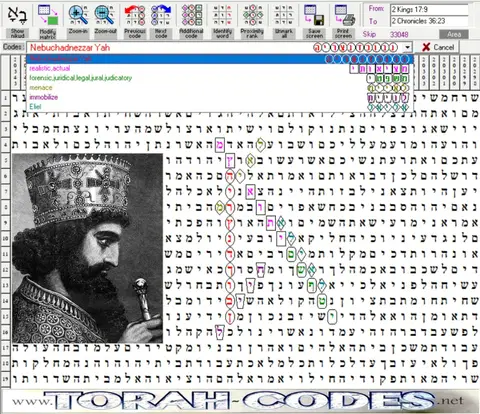Screen dimensions: 480x414
Task: Click the red X cancel icon
Action: tap(426, 47)
